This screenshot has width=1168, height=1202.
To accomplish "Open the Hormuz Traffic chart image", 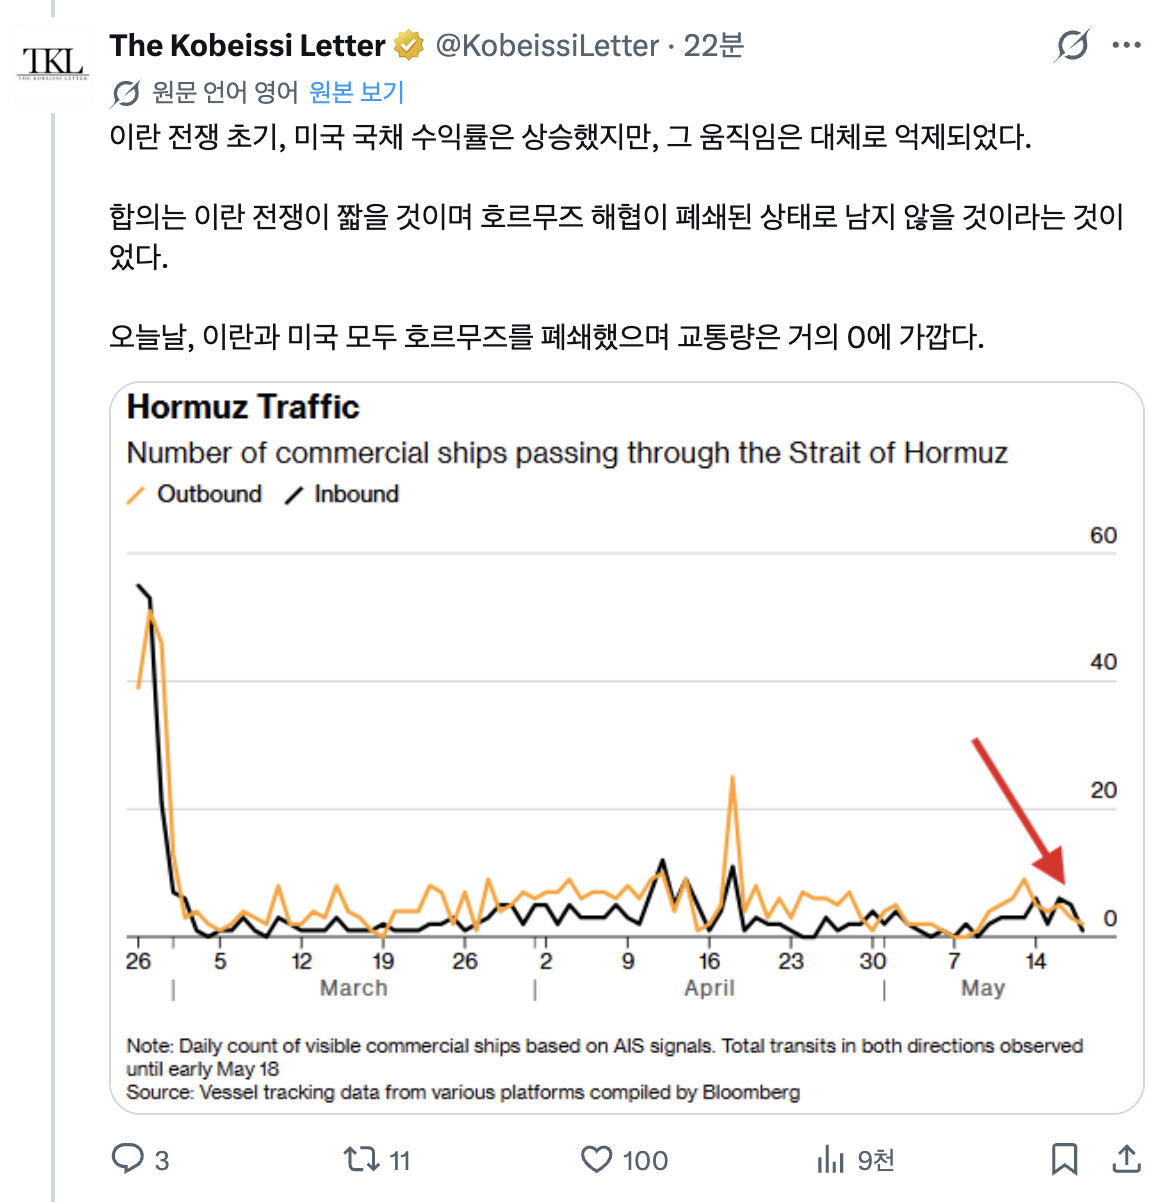I will [626, 747].
